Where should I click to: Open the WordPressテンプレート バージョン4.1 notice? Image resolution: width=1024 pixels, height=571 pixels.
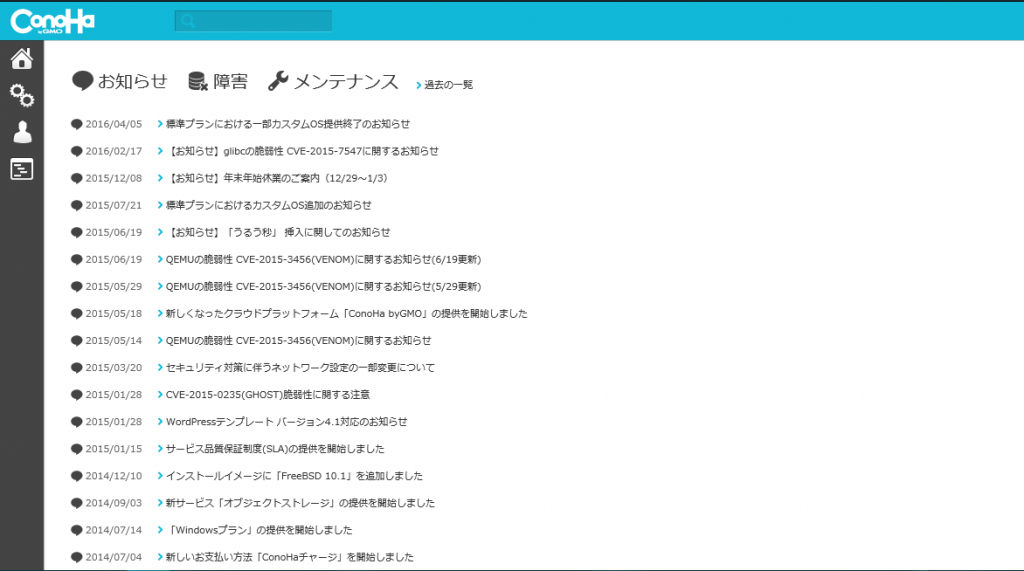point(286,422)
